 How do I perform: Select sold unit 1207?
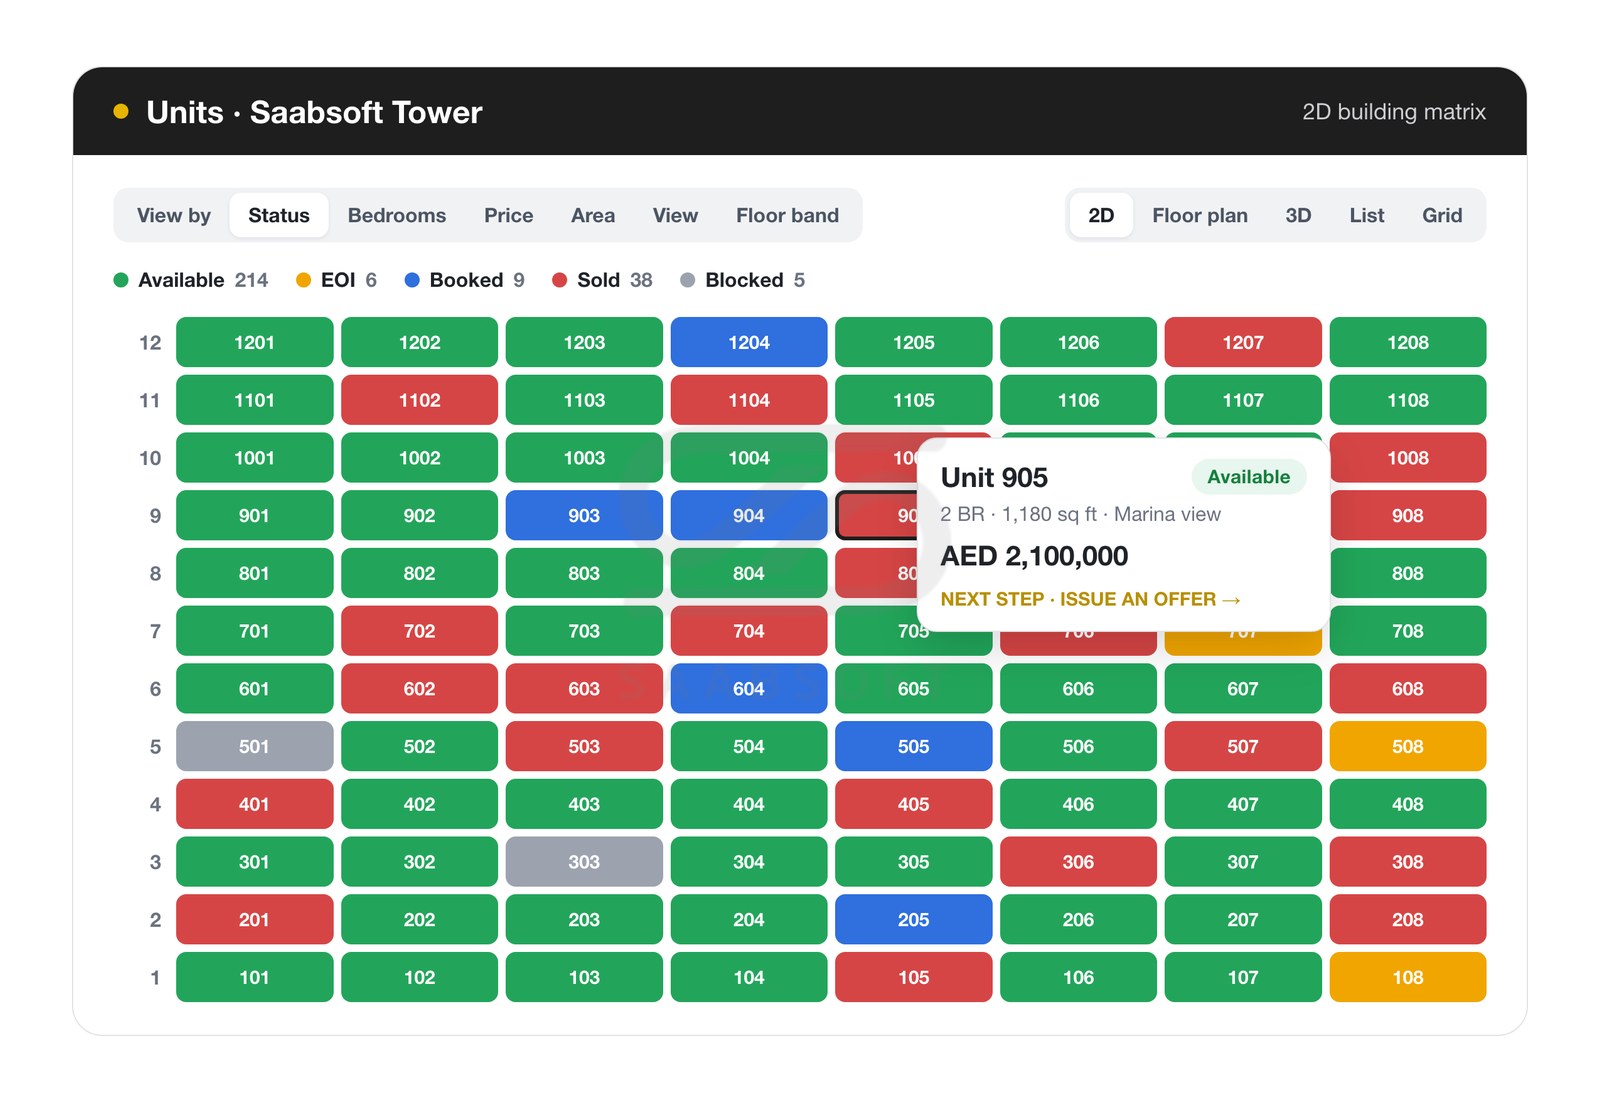tap(1243, 342)
